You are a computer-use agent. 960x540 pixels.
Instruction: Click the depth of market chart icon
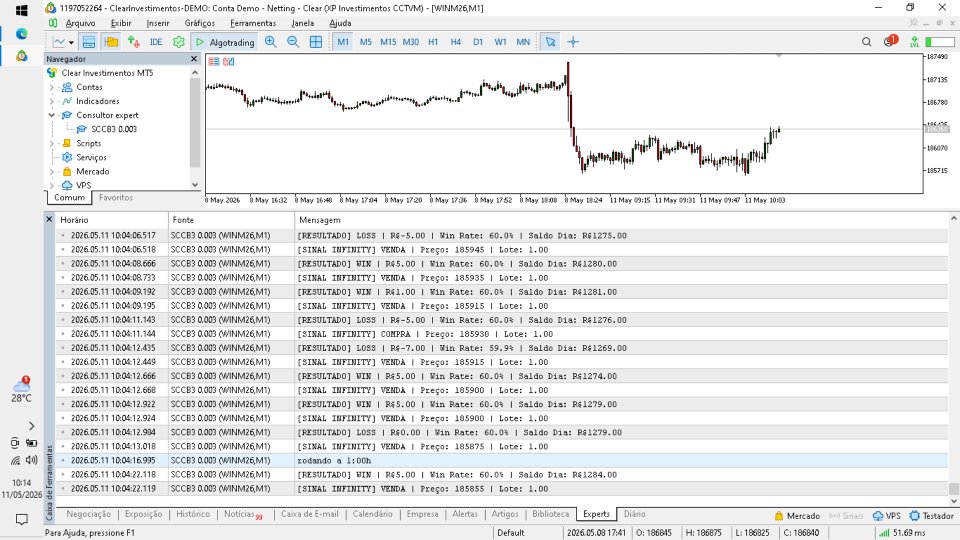(228, 61)
